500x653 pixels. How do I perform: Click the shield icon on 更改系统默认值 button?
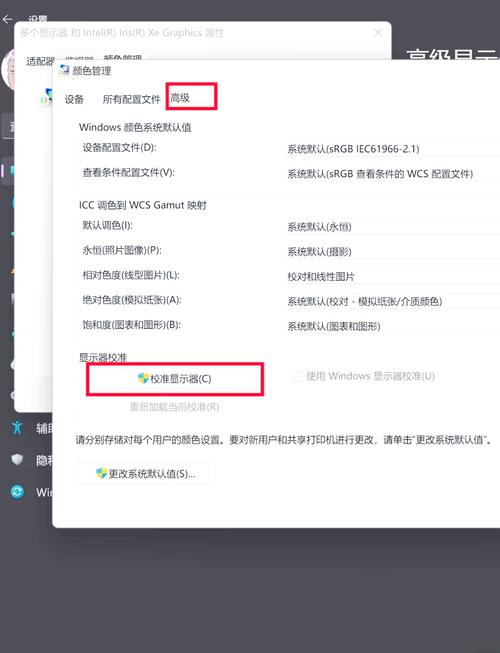[101, 473]
